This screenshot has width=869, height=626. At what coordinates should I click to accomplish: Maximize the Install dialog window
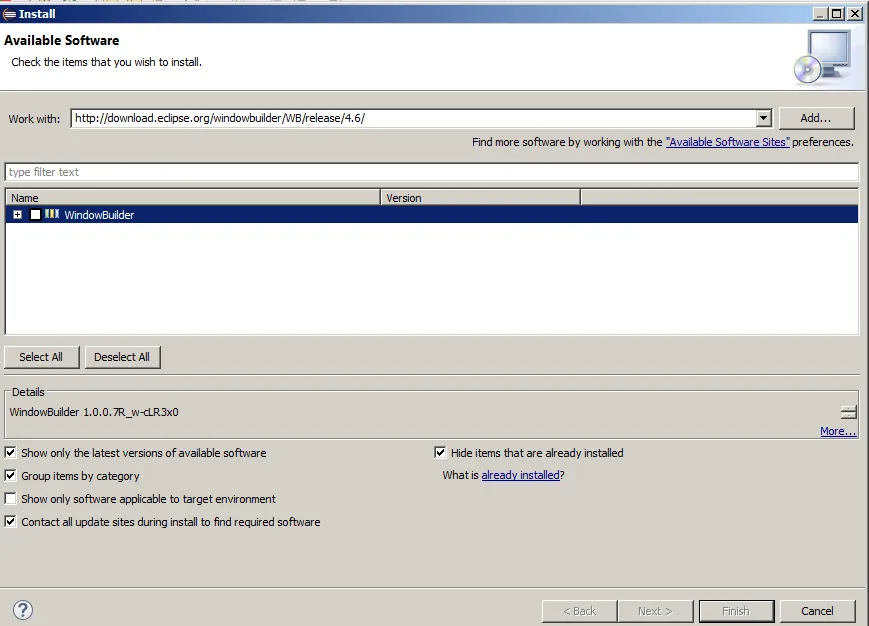837,14
